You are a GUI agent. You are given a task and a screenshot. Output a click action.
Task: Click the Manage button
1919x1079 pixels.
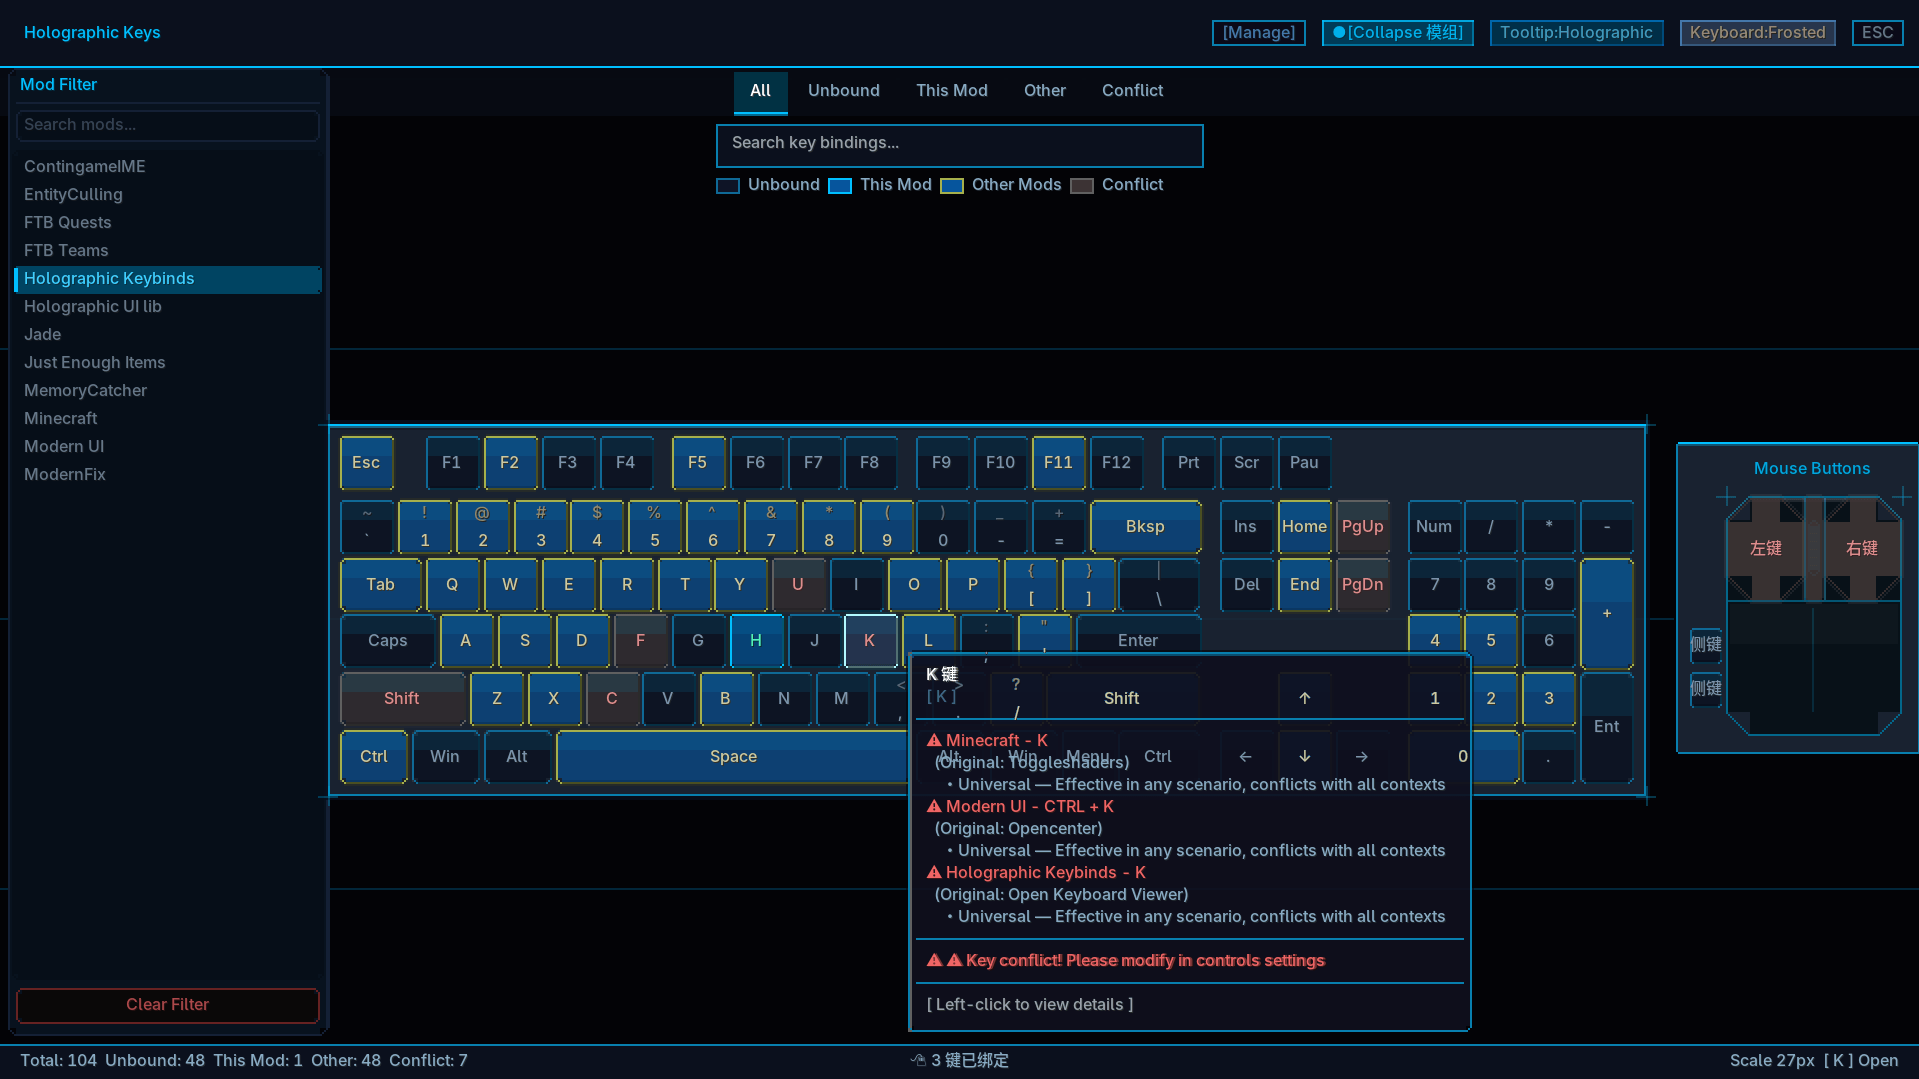coord(1258,33)
